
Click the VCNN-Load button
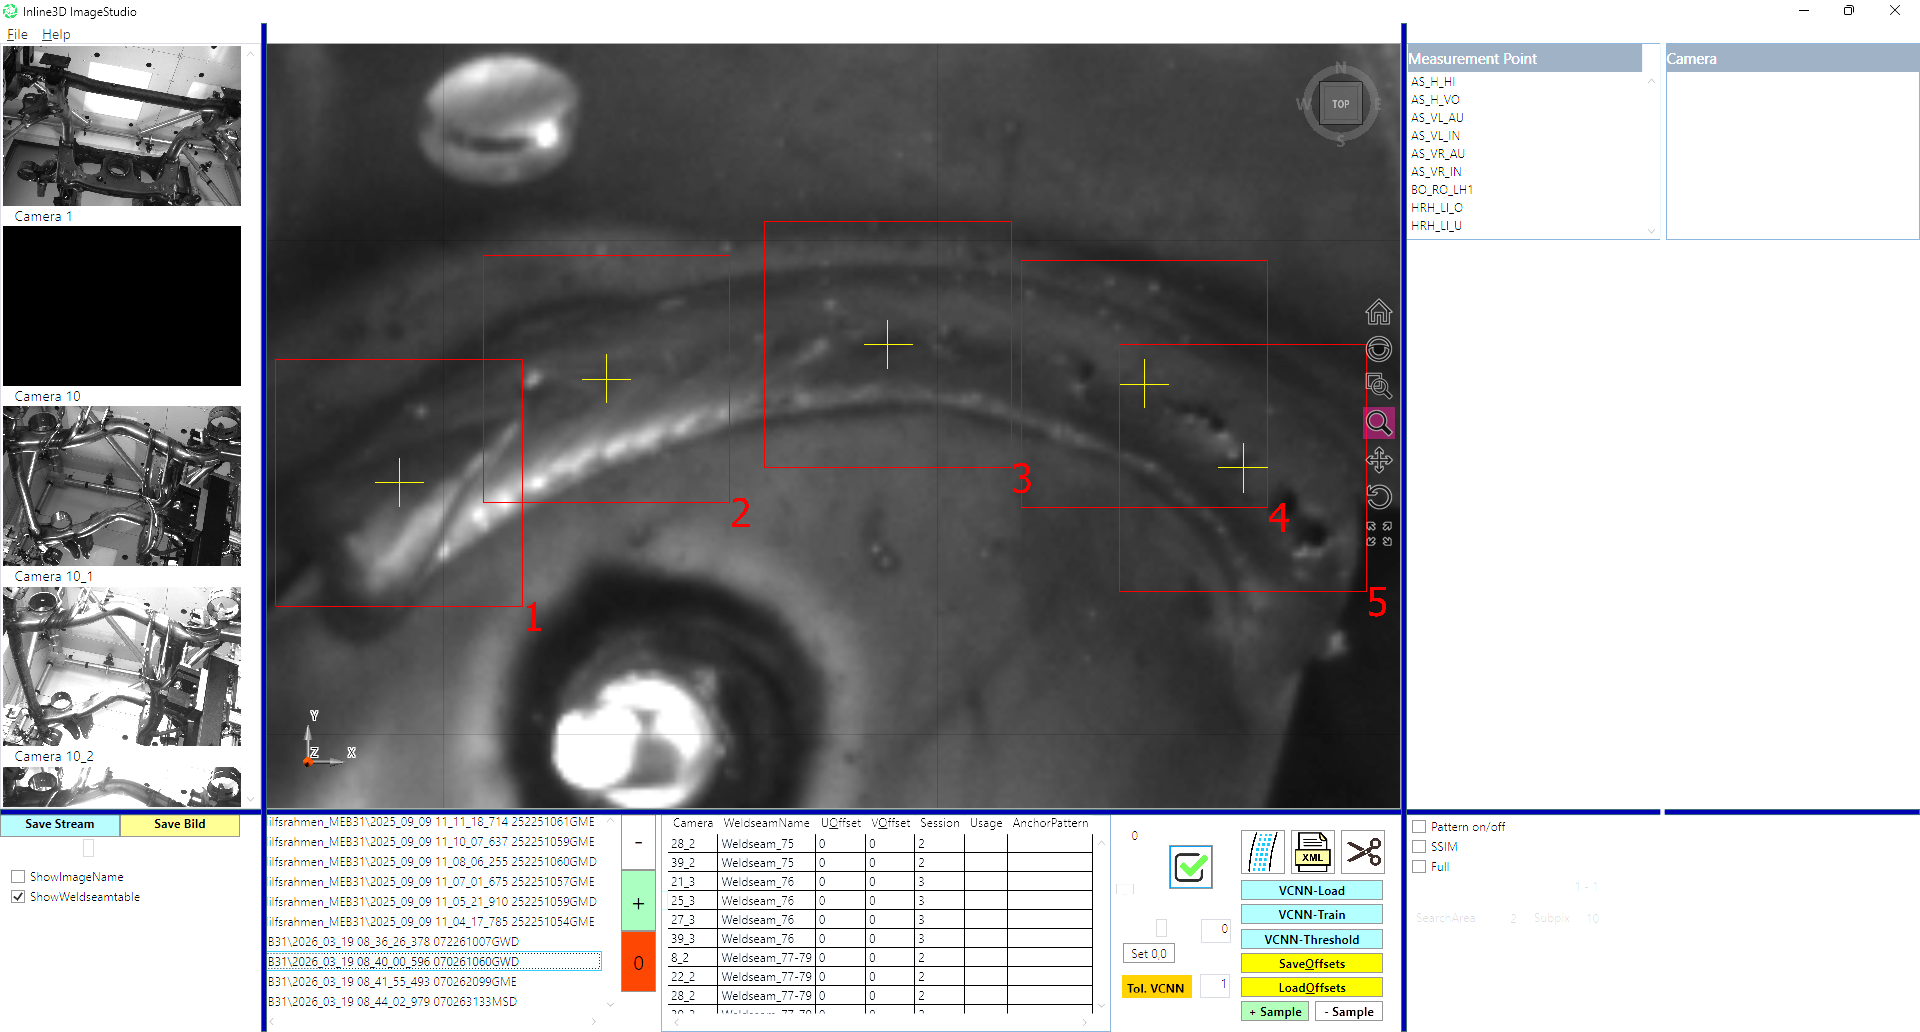[x=1311, y=891]
